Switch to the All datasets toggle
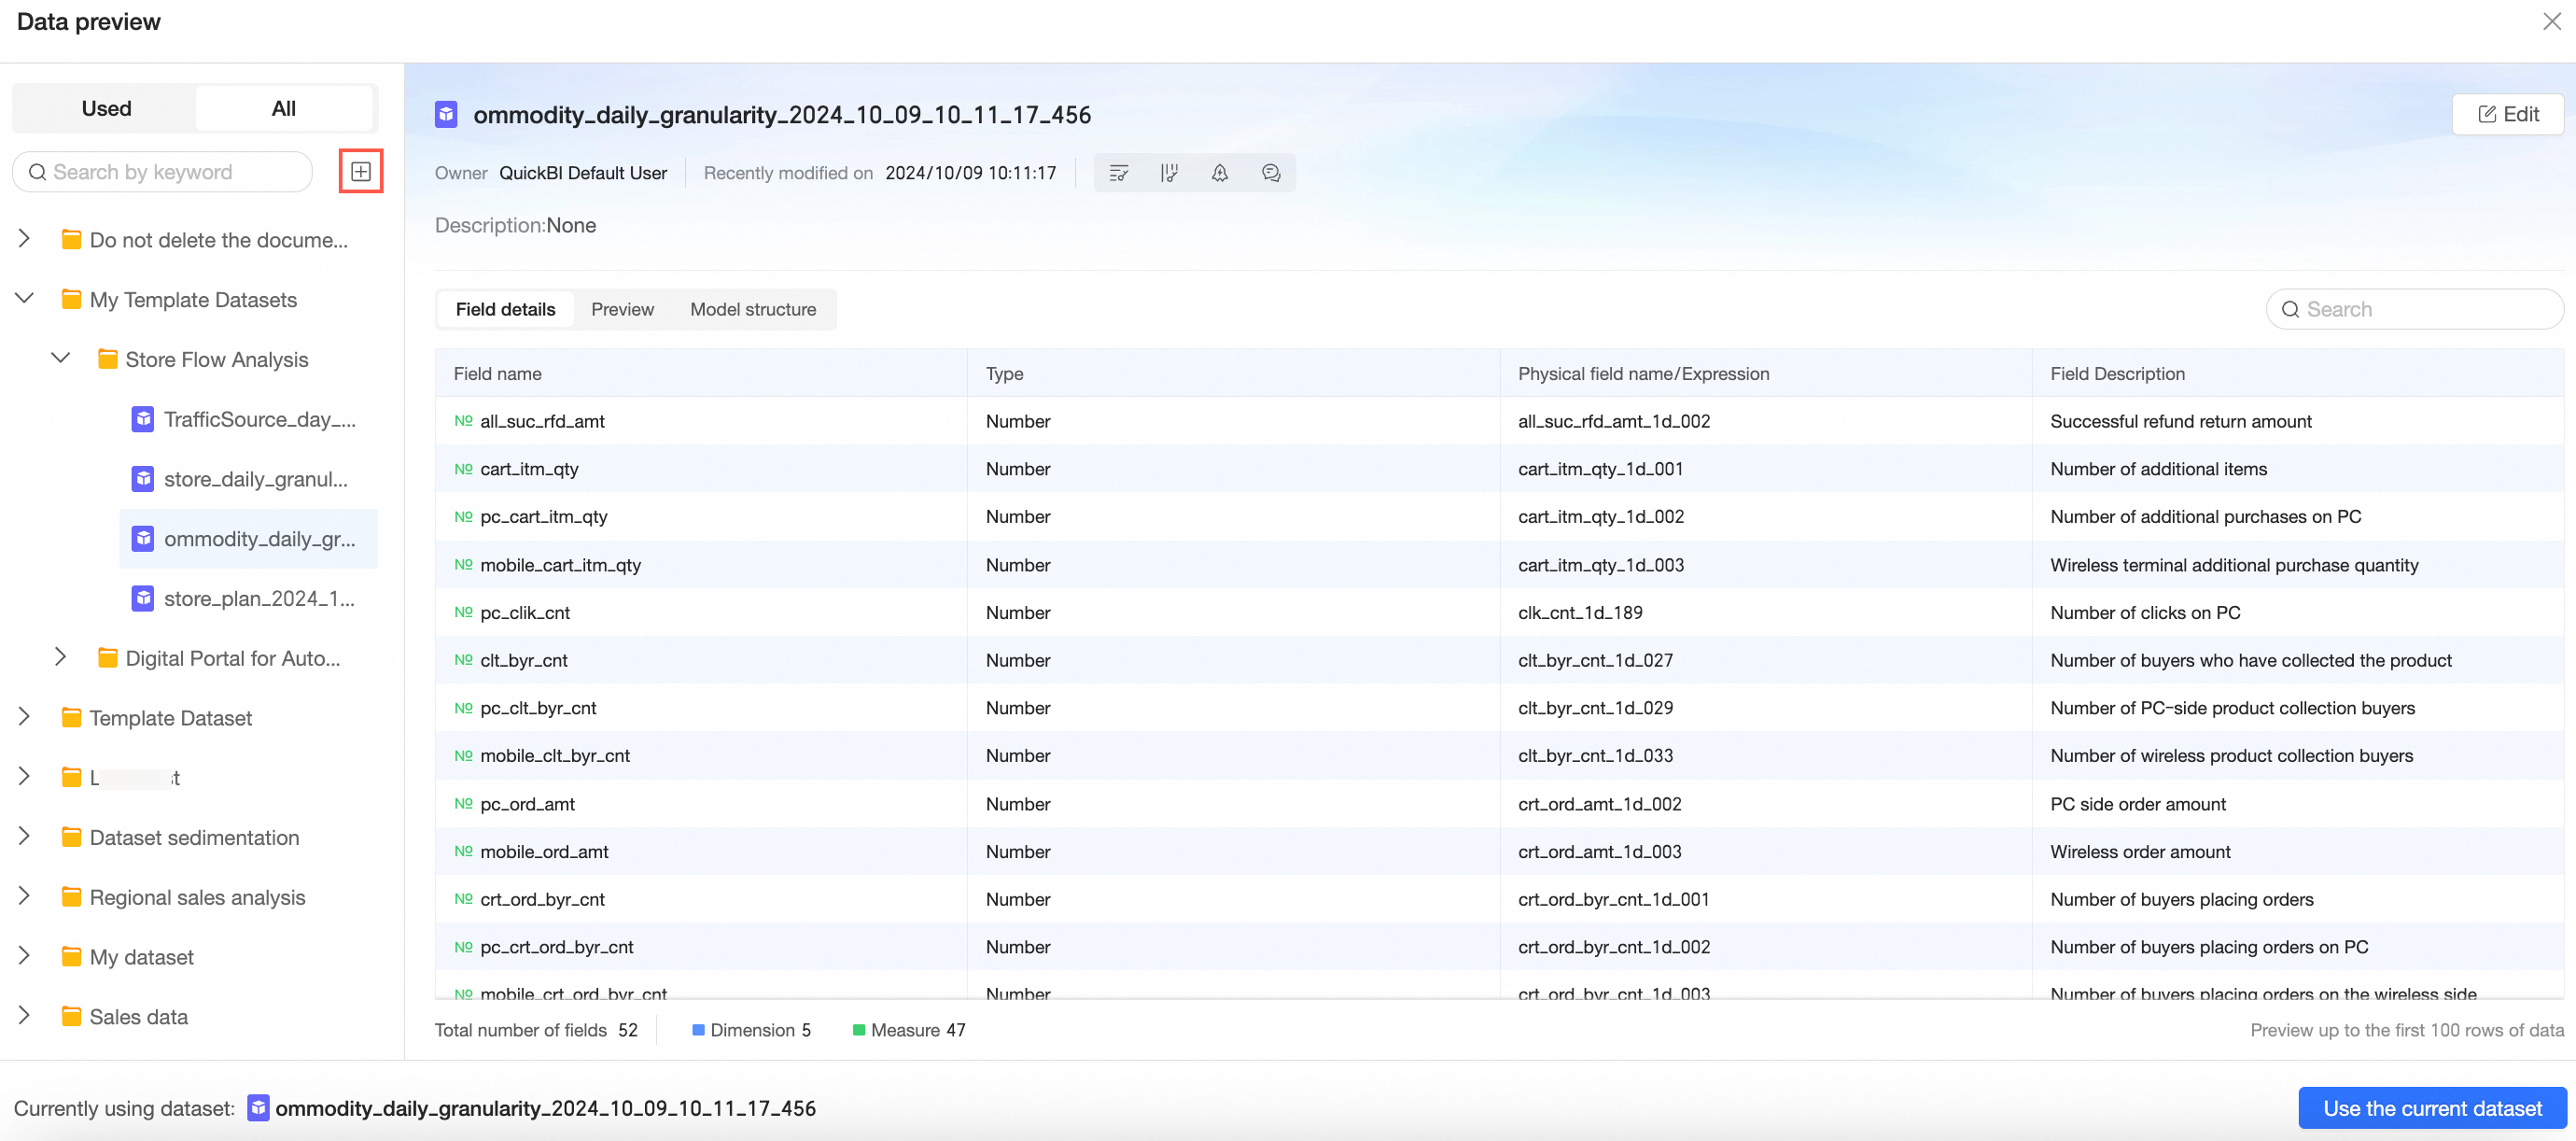The width and height of the screenshot is (2576, 1141). 284,108
